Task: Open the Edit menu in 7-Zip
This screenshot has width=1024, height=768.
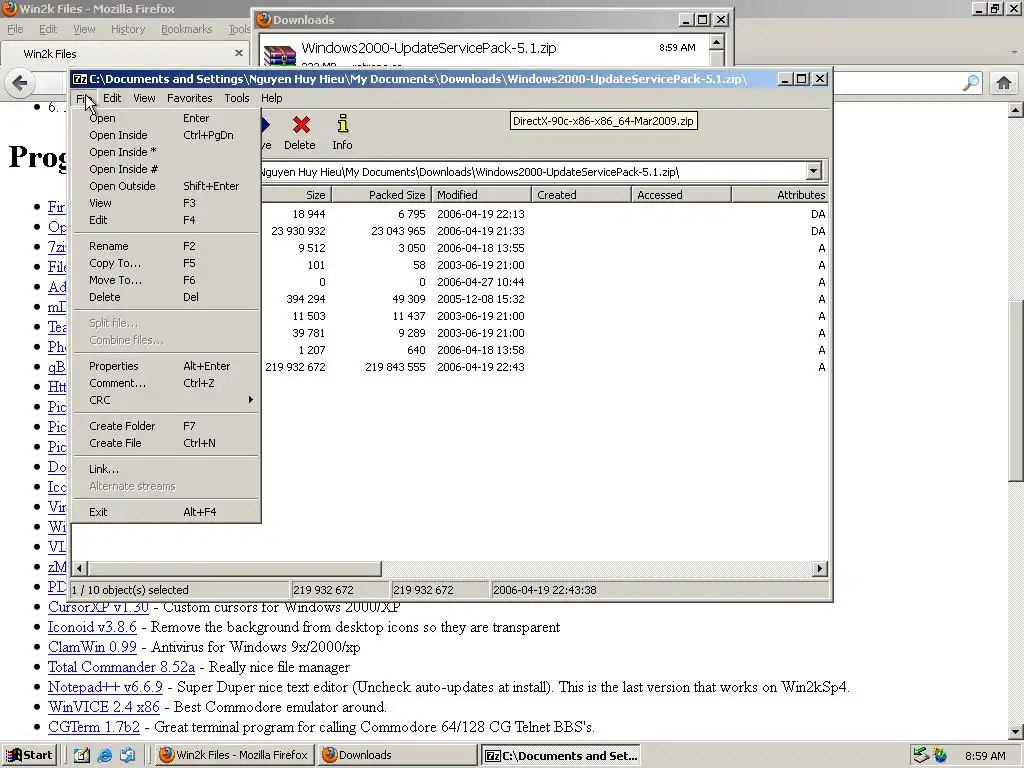Action: [x=112, y=98]
